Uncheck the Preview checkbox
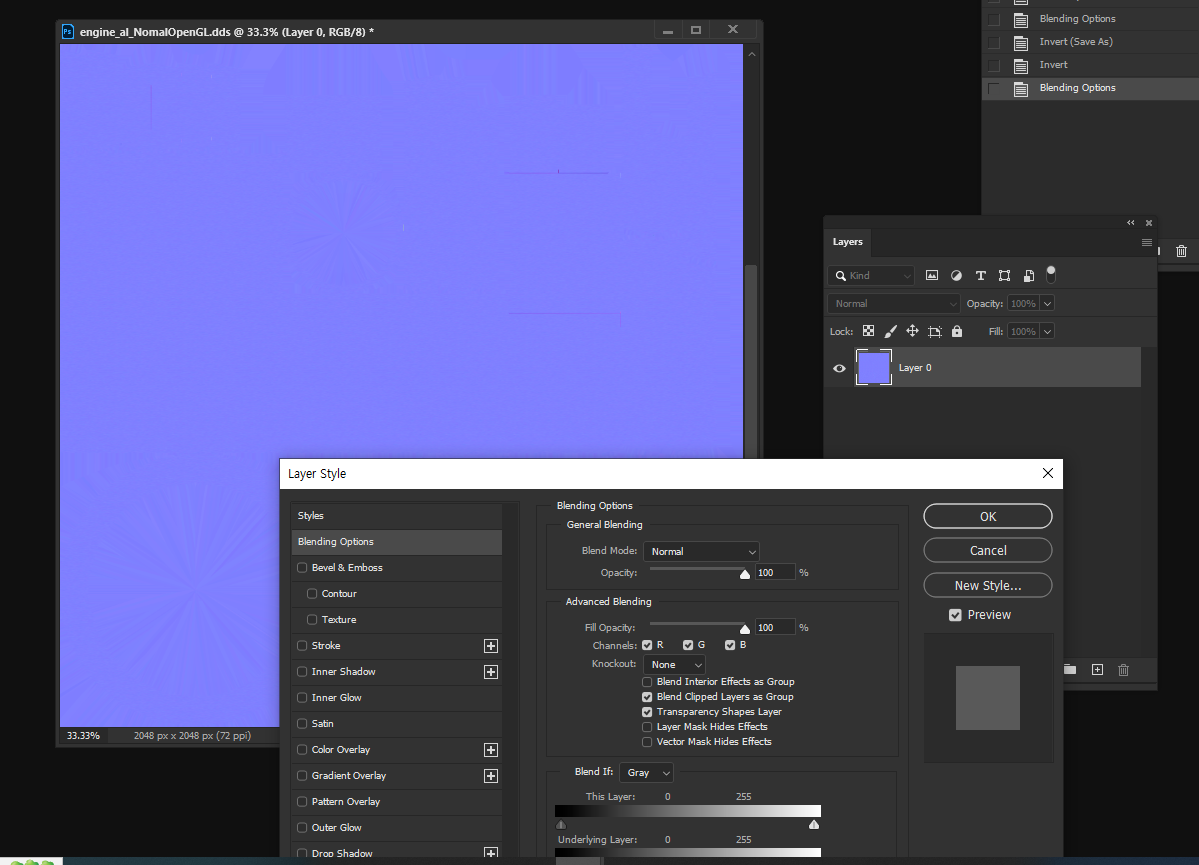The image size is (1199, 865). tap(955, 615)
